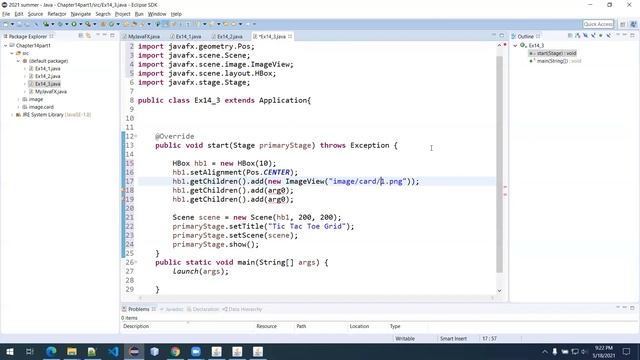Collapse all in Package Explorer
Screen dimensions: 640x360
tap(81, 36)
